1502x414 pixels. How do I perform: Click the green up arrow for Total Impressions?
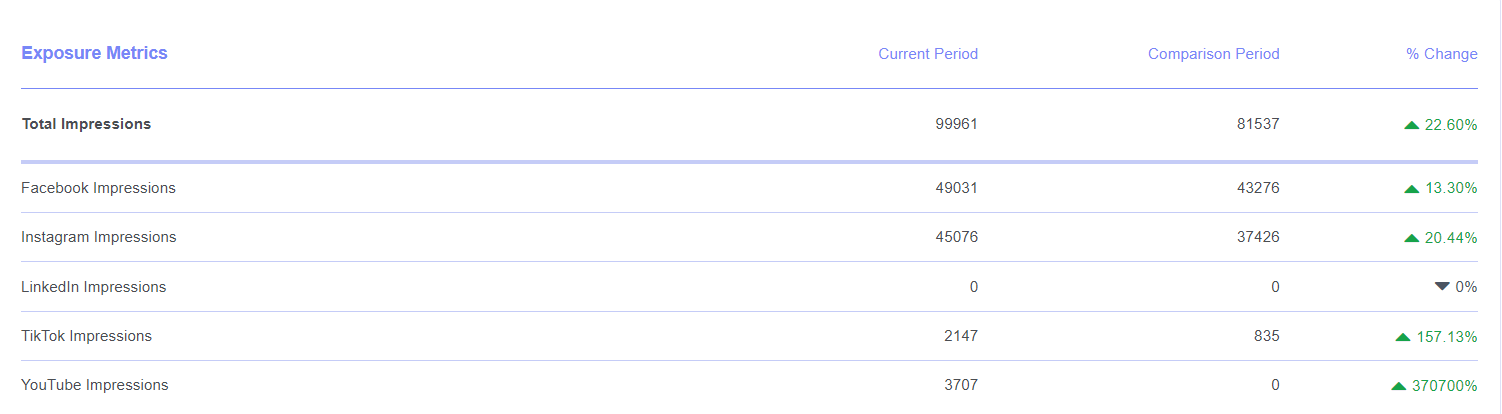coord(1411,125)
